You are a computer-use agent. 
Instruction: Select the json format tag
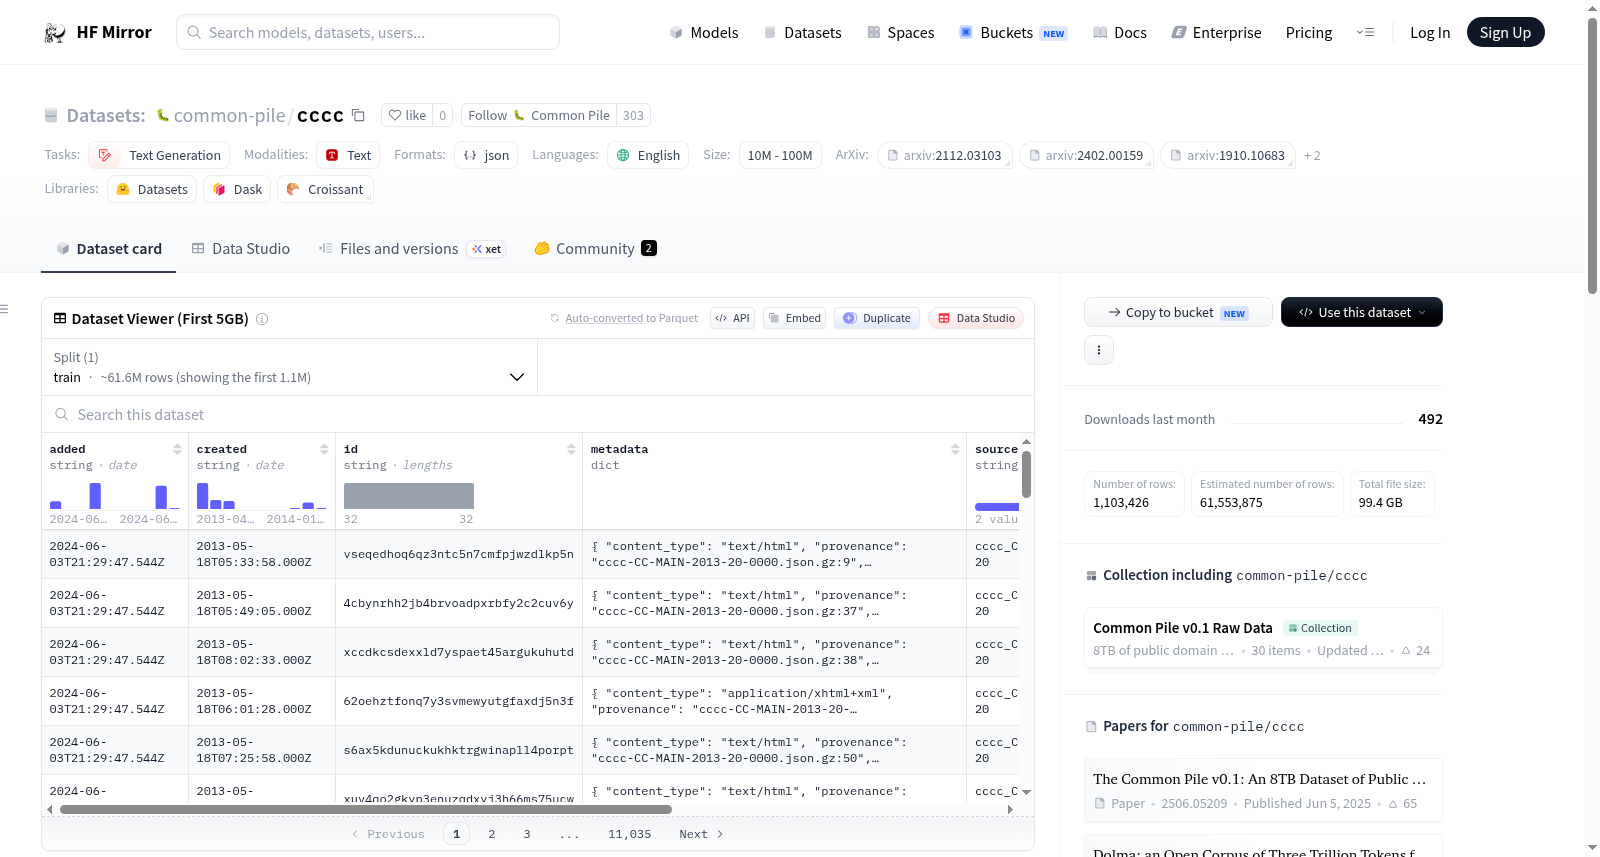click(486, 155)
